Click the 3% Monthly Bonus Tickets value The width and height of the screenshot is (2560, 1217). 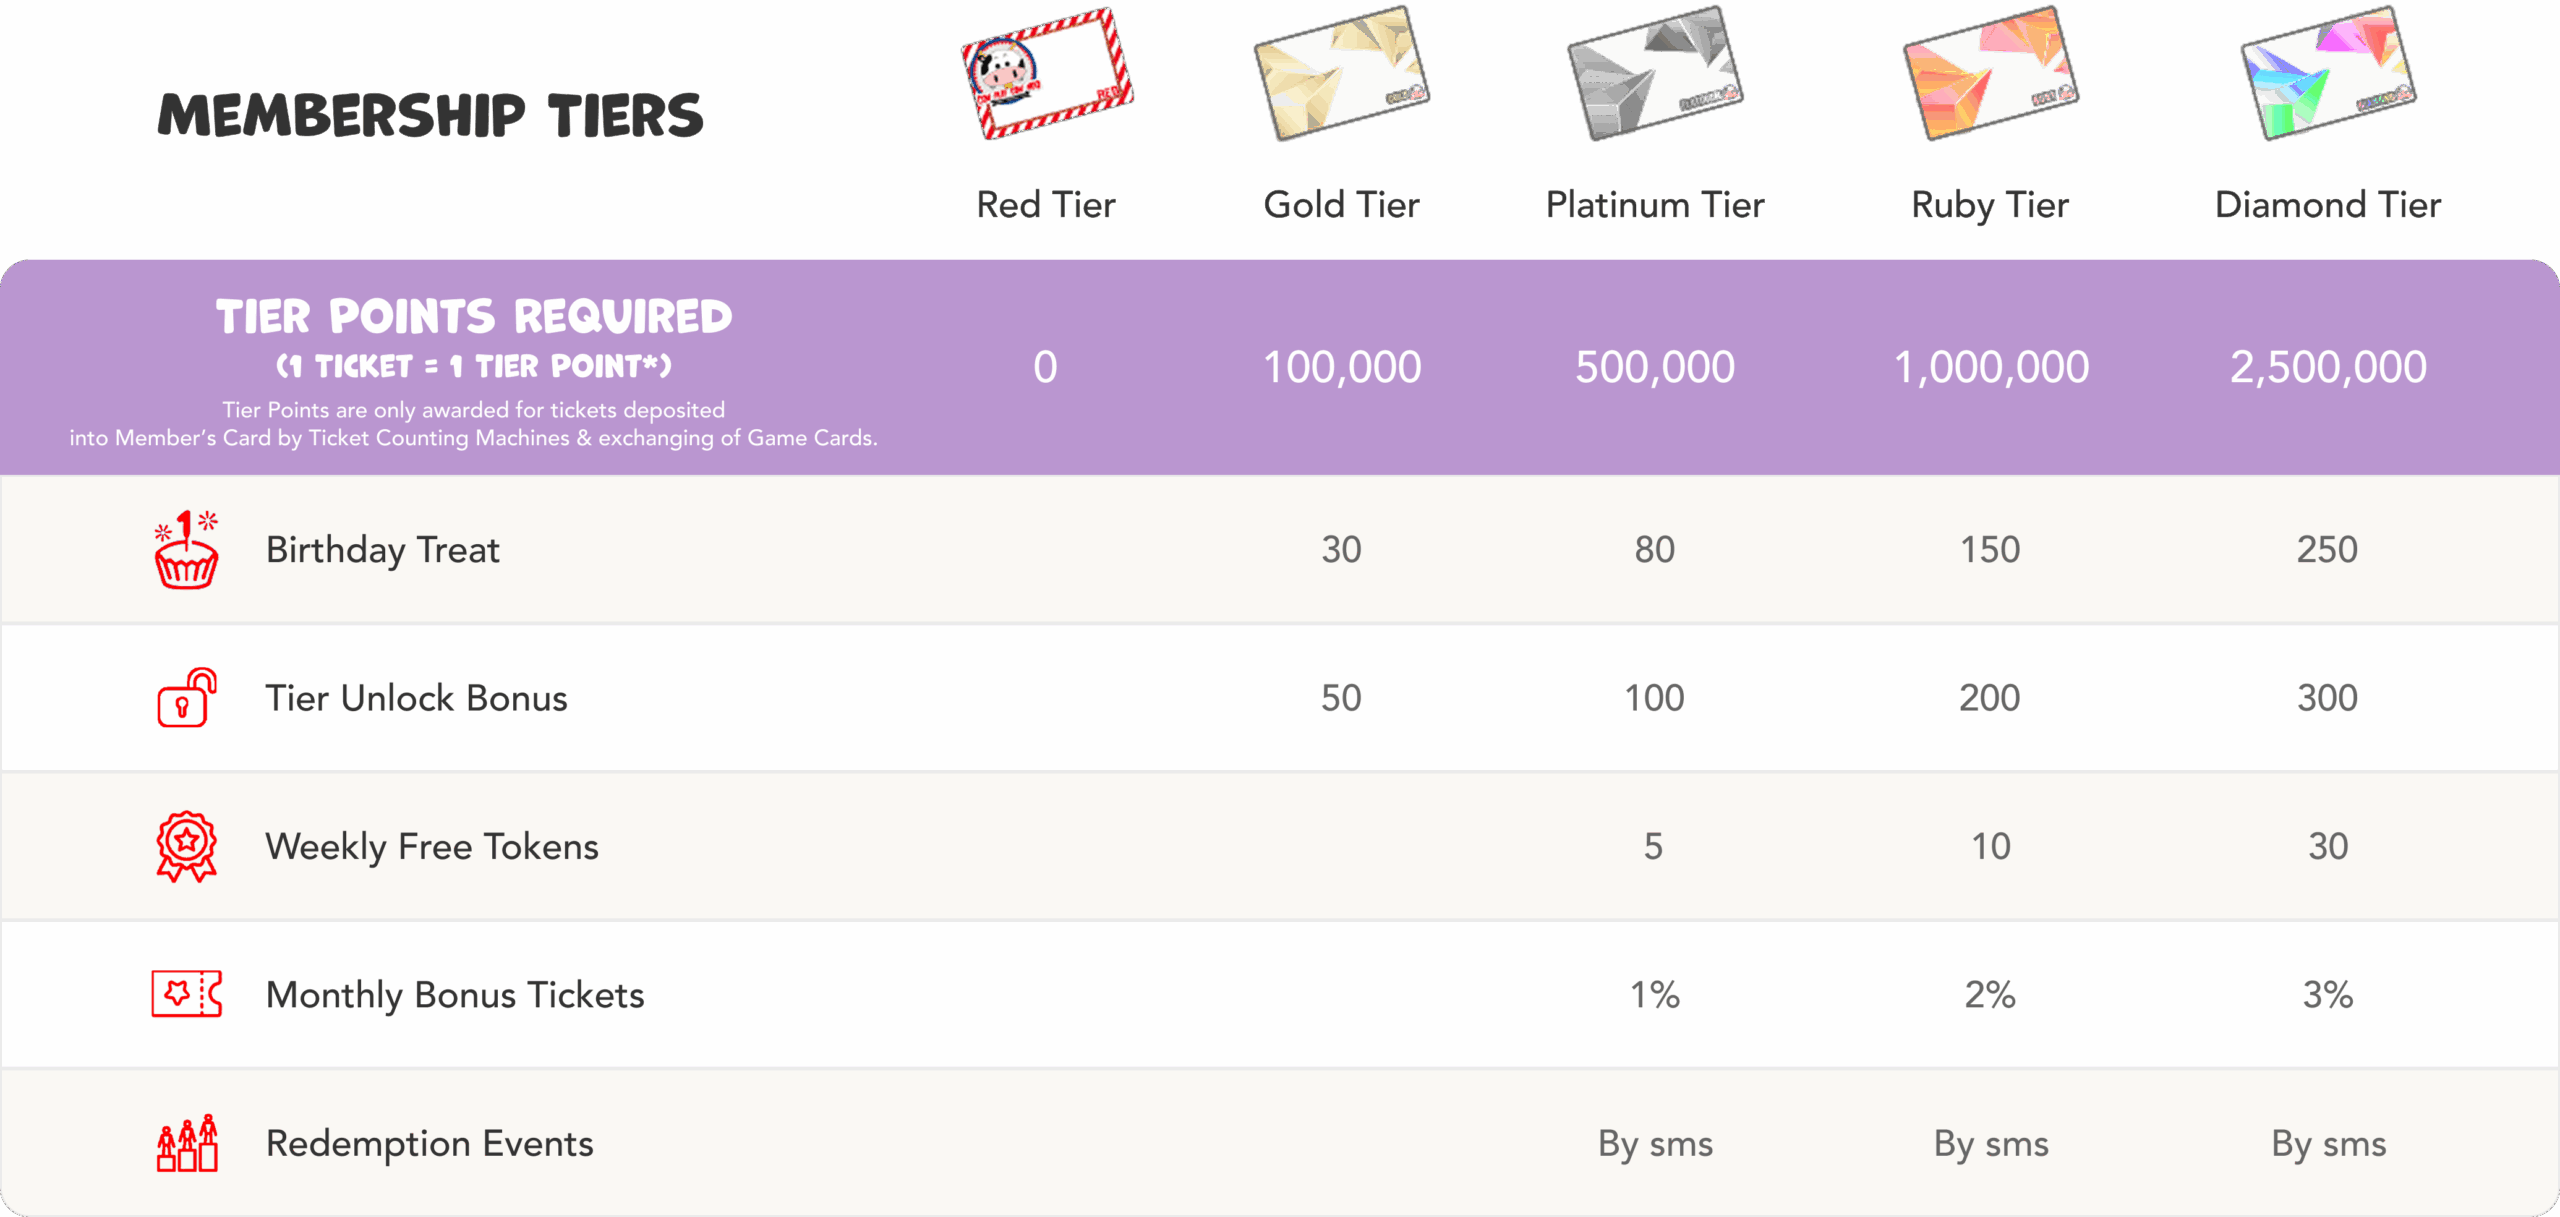(x=2328, y=995)
